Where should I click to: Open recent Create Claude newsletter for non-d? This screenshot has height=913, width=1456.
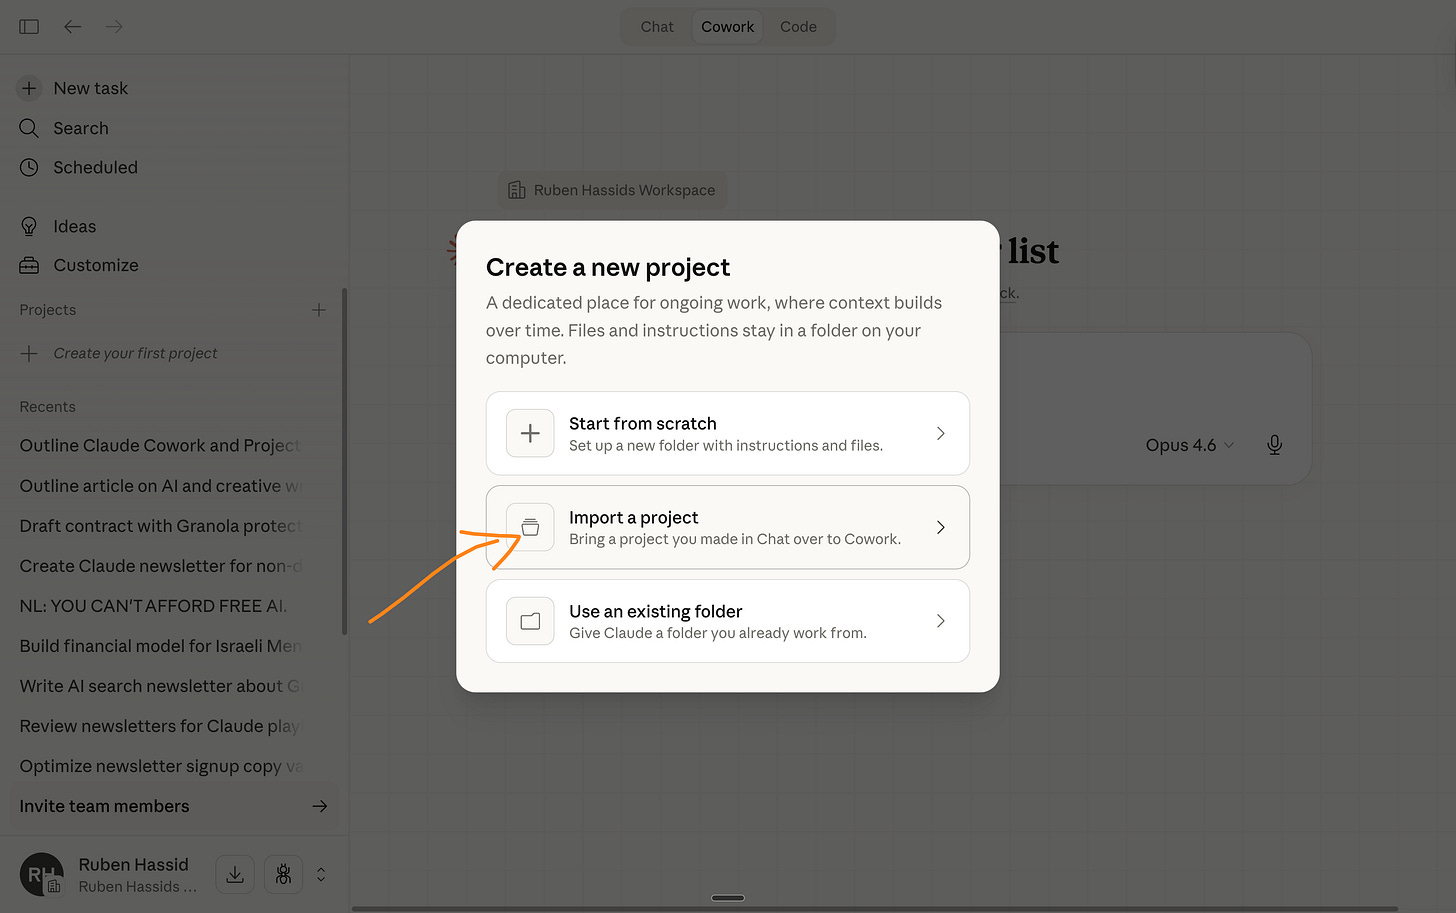click(x=160, y=565)
